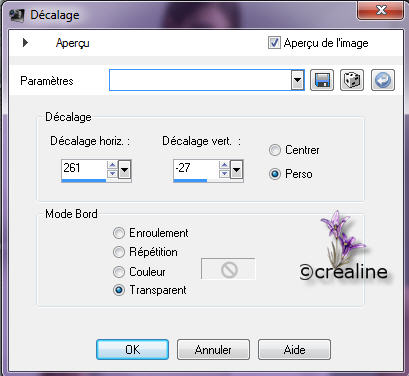Click the Décalage dialog title bar icon

[16, 15]
